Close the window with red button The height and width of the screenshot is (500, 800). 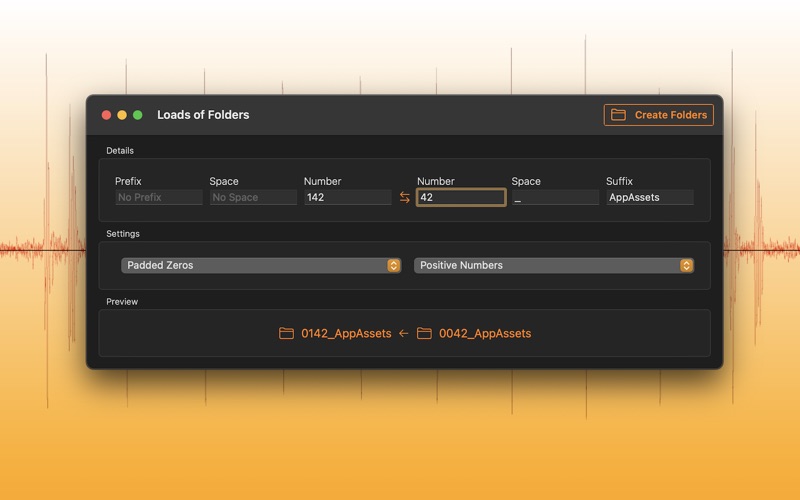(x=106, y=115)
